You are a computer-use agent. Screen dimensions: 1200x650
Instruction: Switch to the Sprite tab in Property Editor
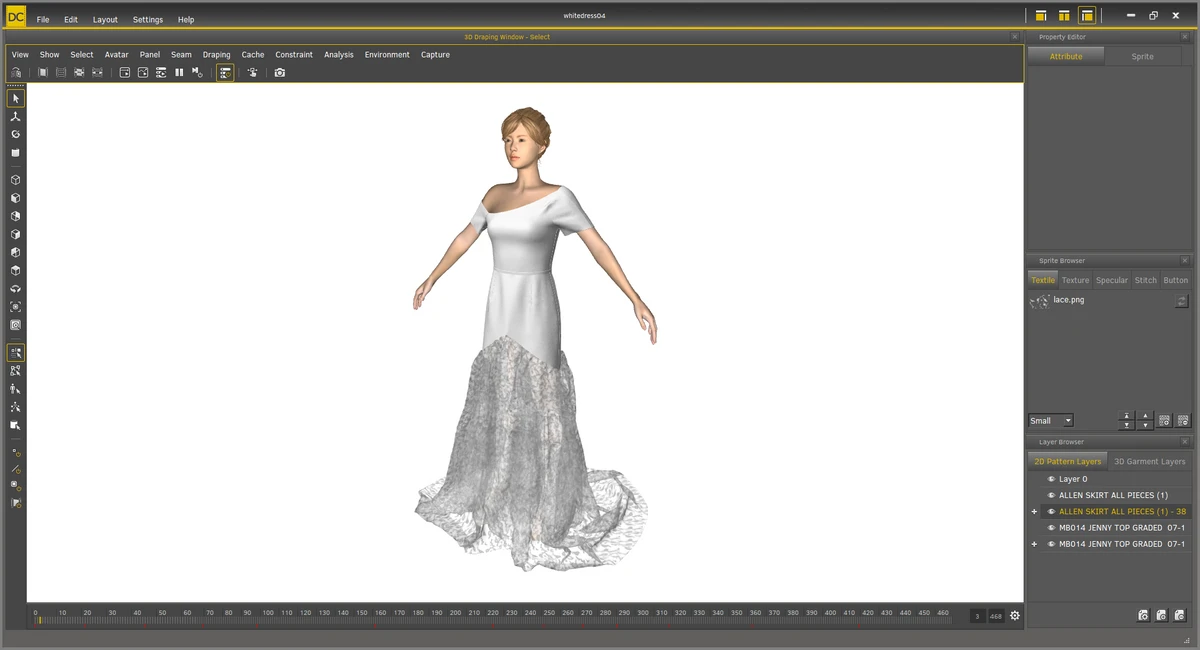(x=1143, y=57)
